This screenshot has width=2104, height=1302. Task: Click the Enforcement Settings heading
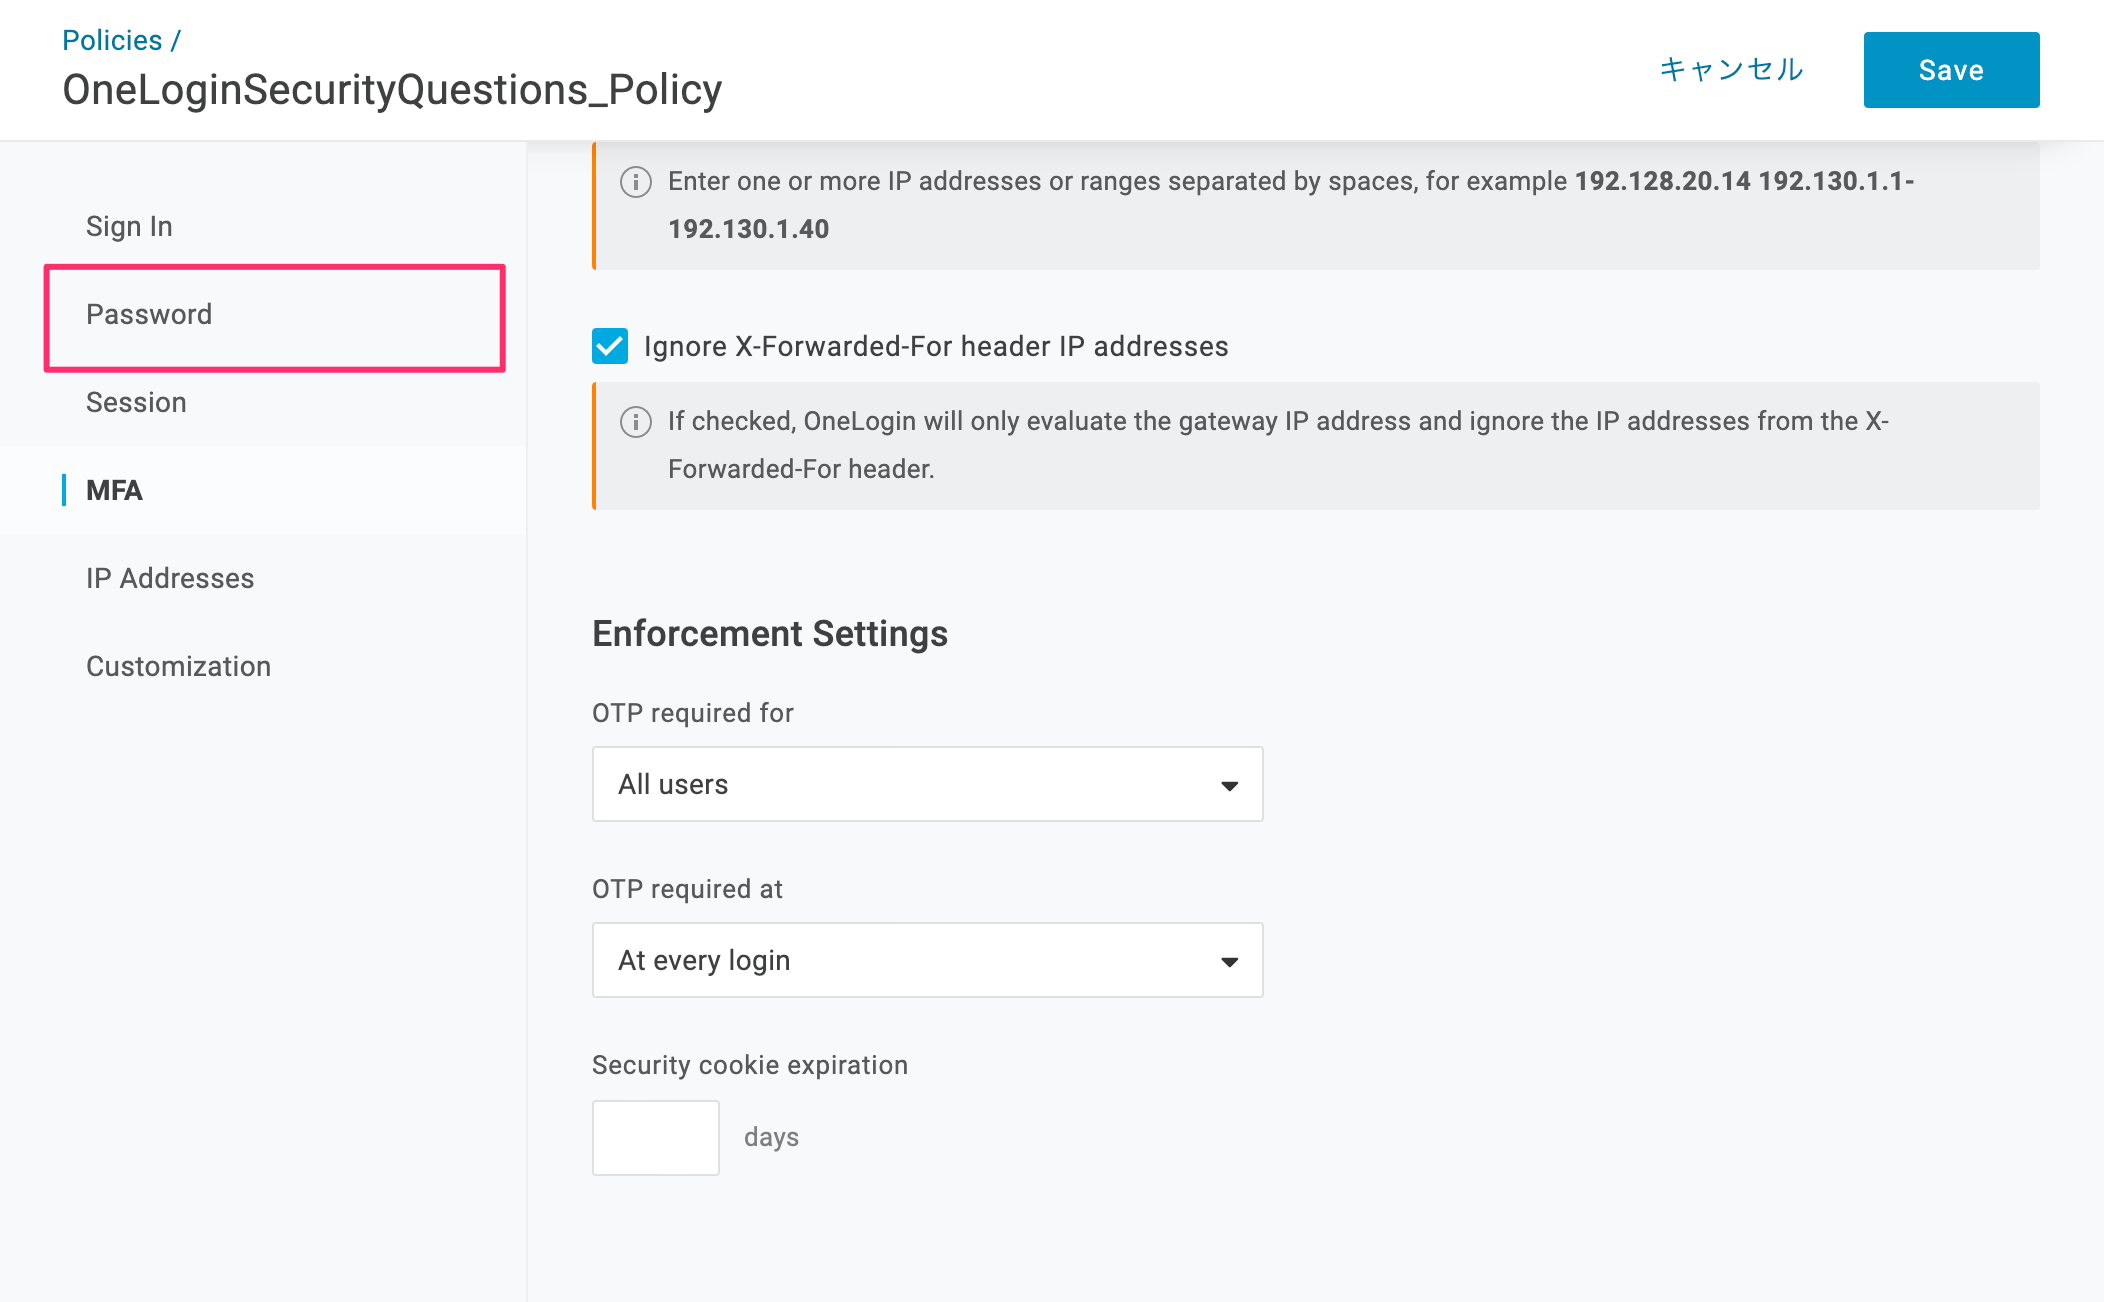pyautogui.click(x=770, y=634)
